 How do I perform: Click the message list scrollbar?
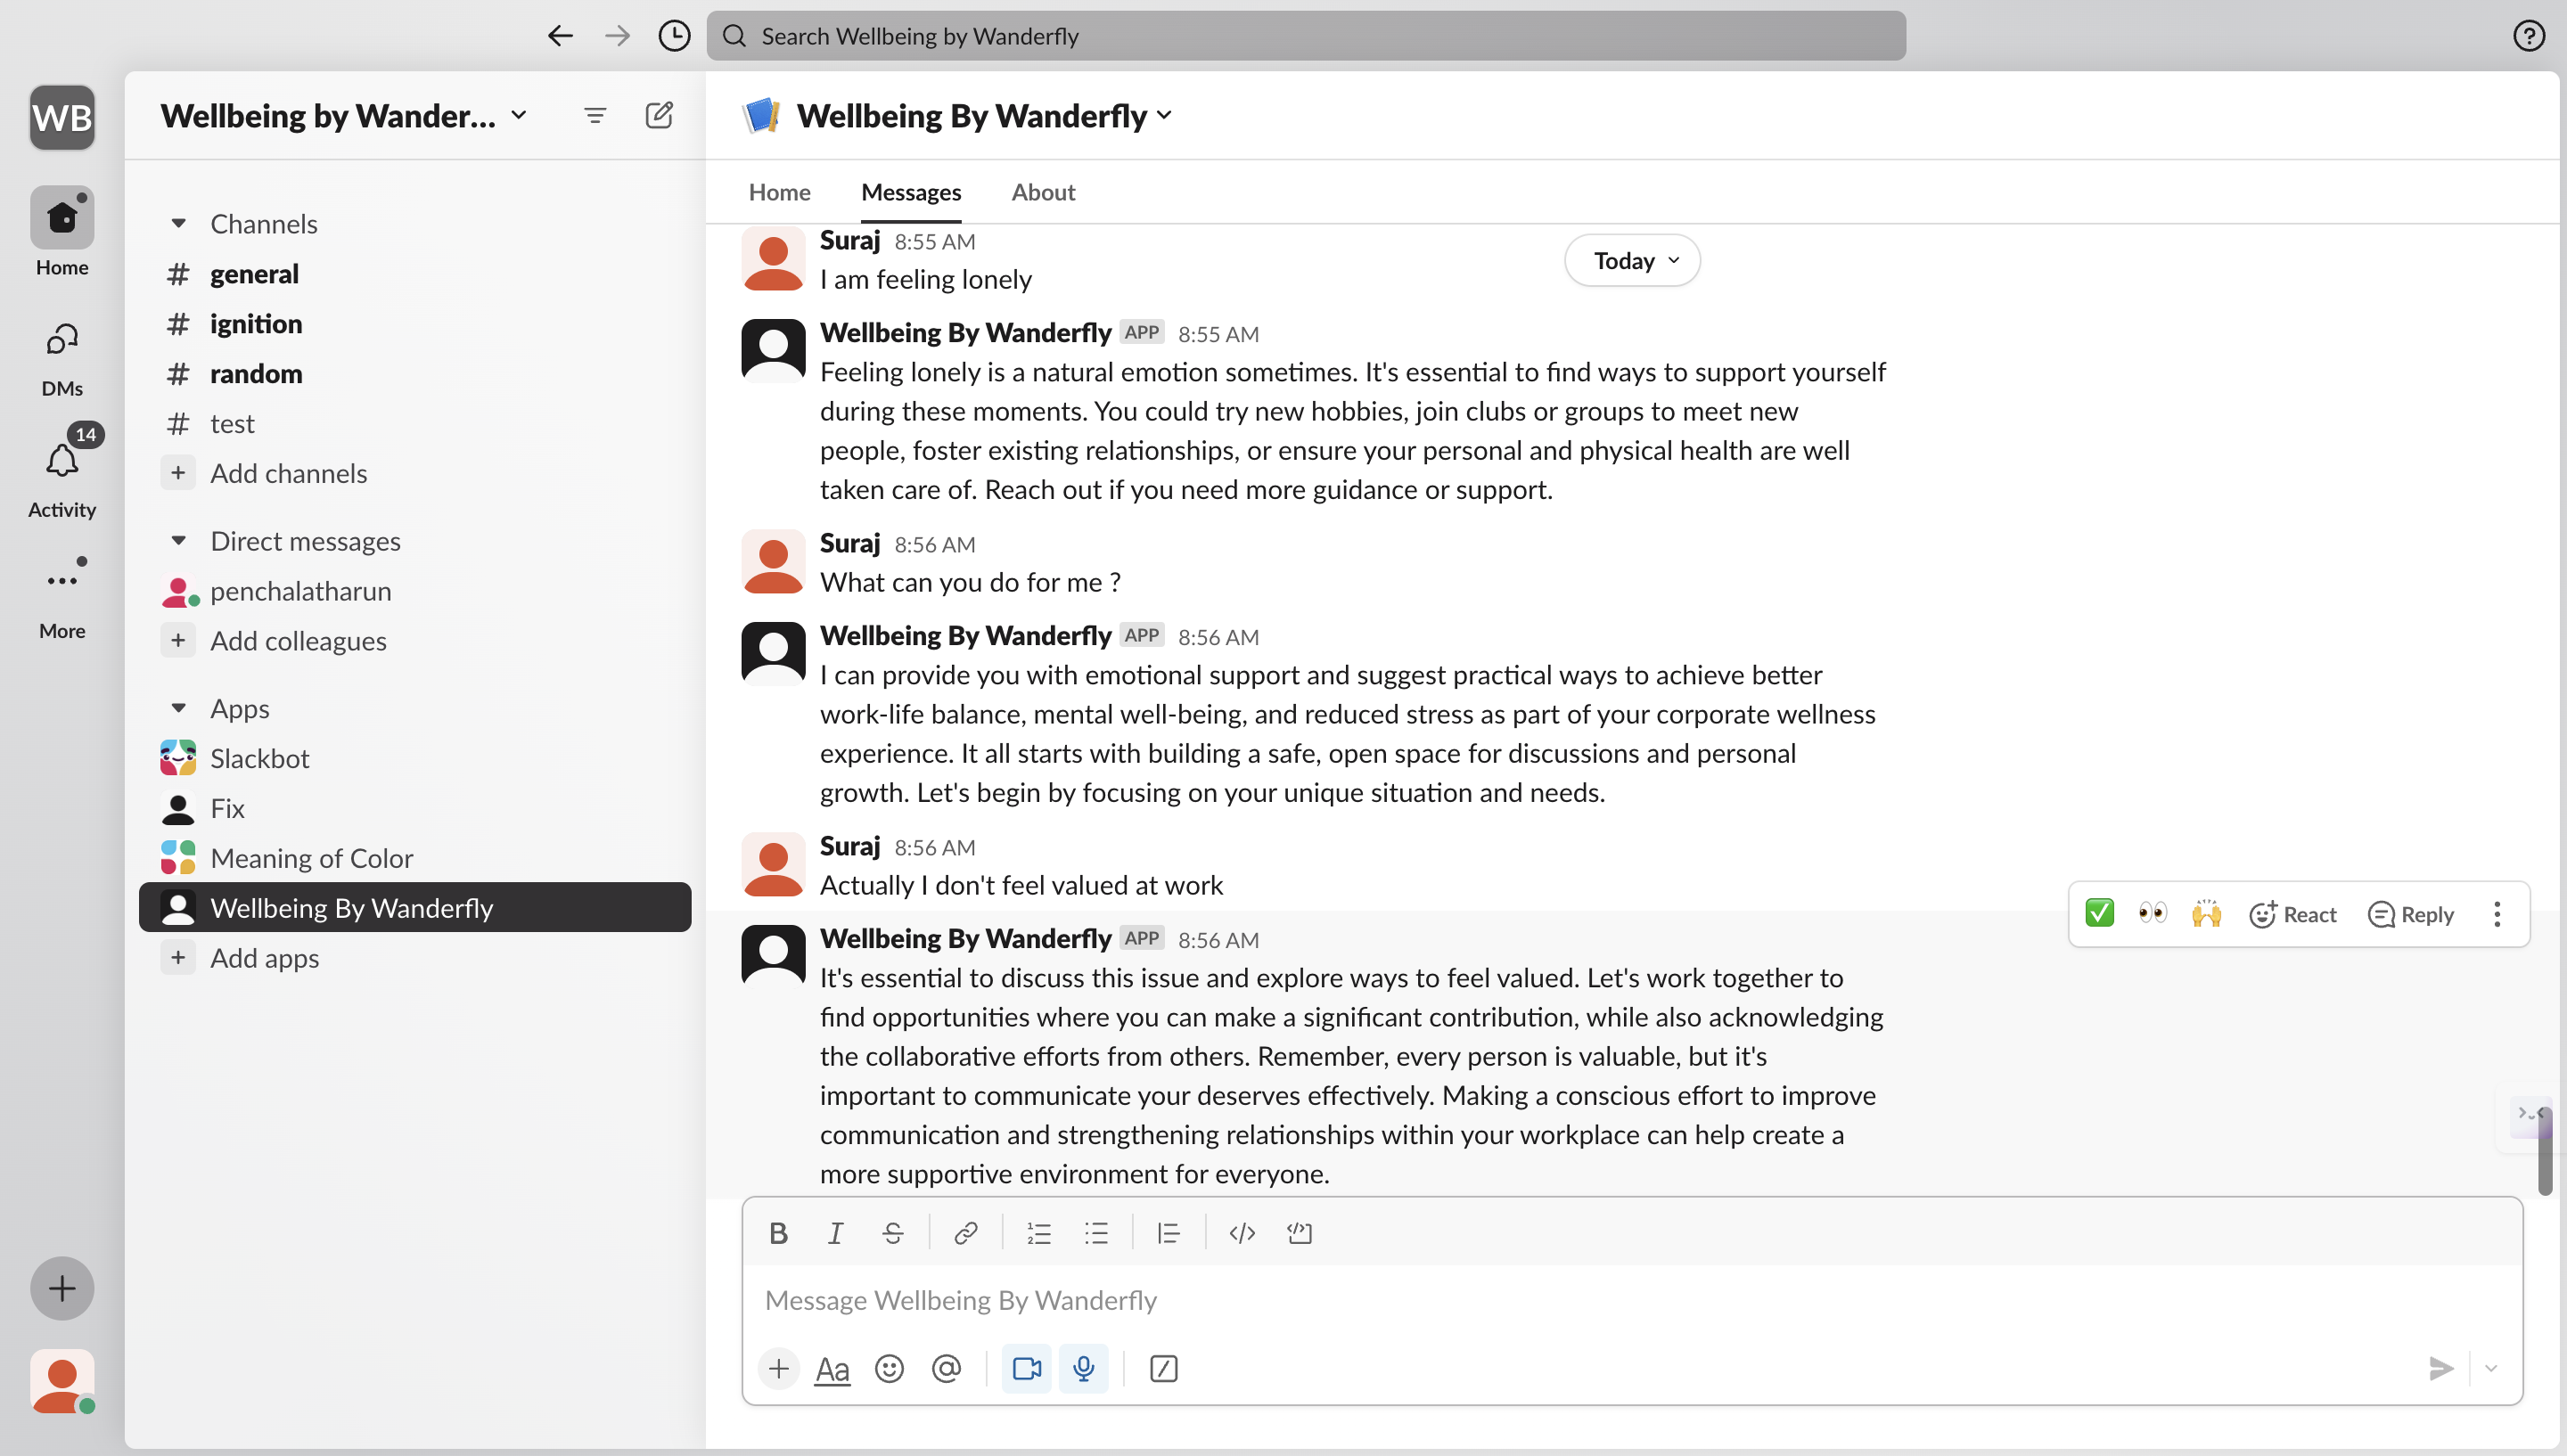tap(2544, 1150)
